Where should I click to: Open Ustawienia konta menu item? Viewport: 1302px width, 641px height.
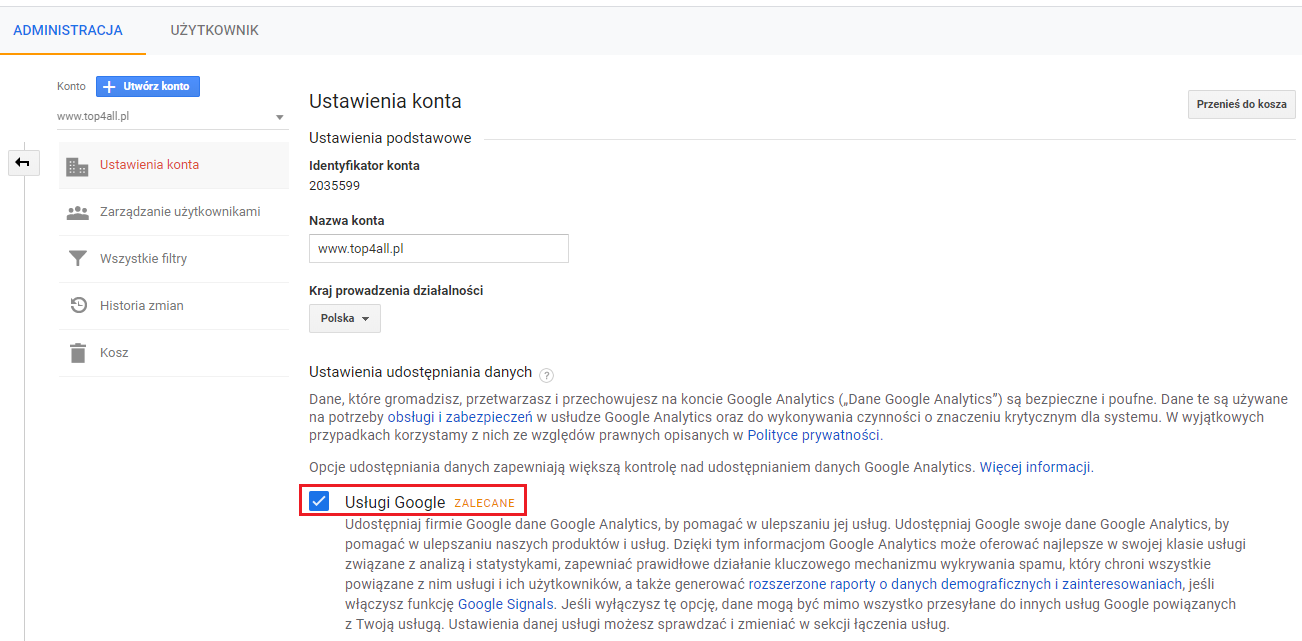pos(174,165)
